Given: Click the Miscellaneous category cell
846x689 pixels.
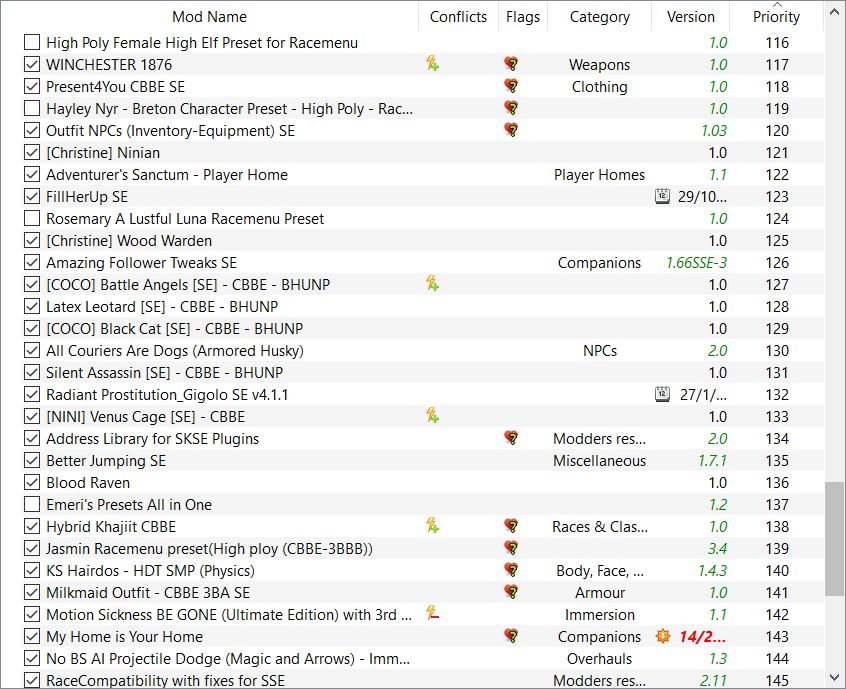Looking at the screenshot, I should pyautogui.click(x=599, y=461).
